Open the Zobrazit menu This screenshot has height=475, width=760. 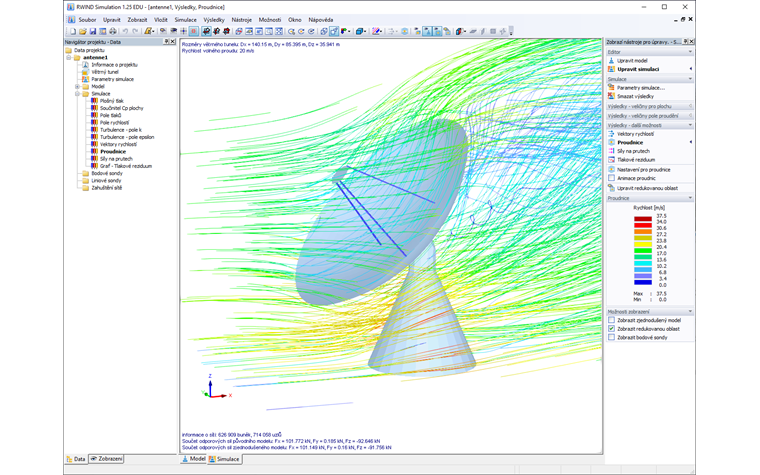click(x=137, y=20)
